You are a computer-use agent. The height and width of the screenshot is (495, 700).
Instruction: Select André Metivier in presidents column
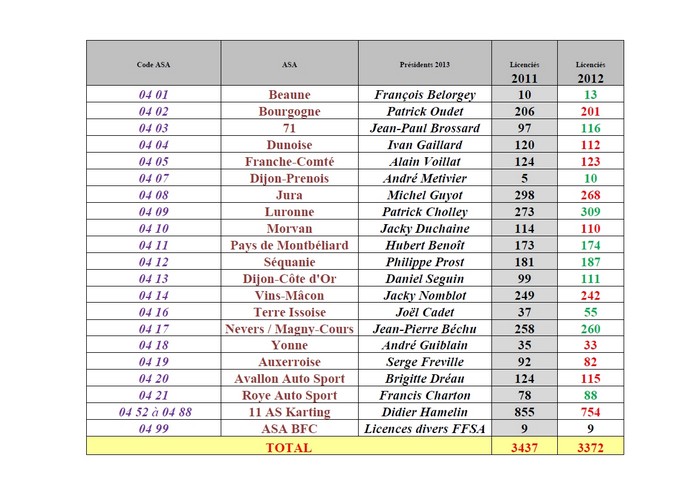point(424,178)
